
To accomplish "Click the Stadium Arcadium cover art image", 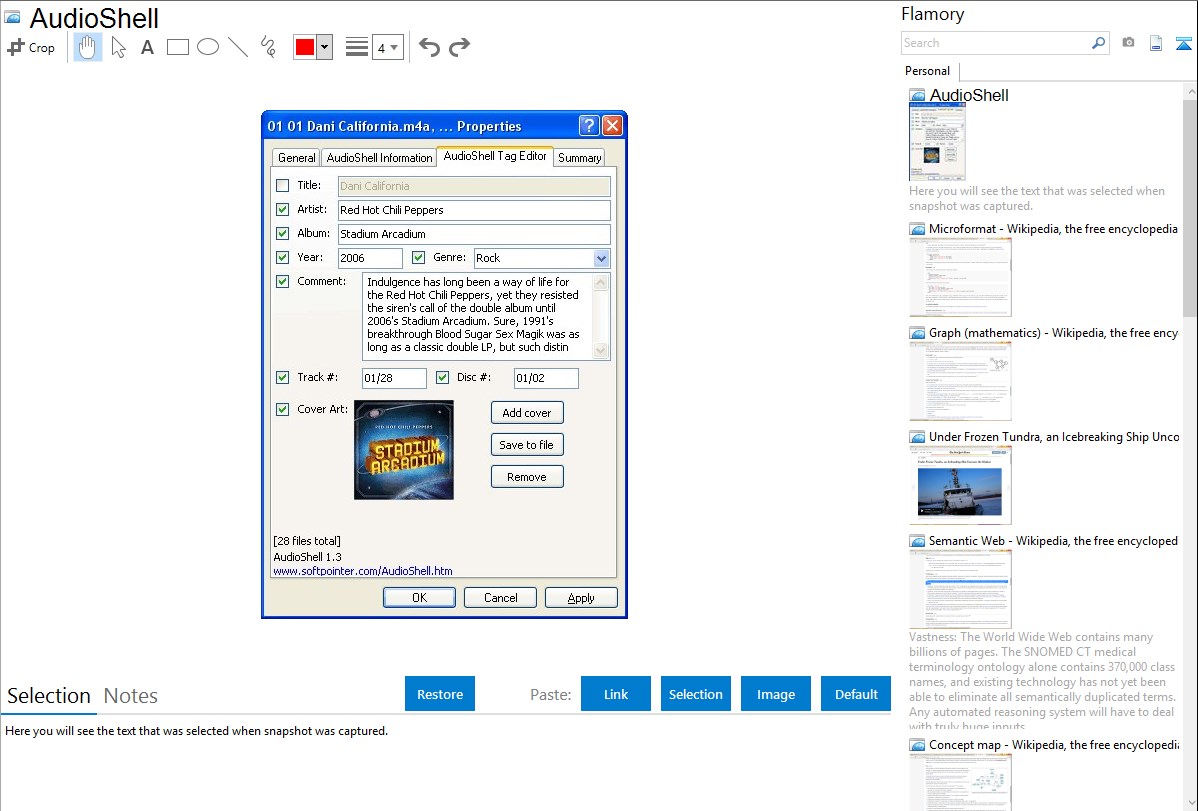I will pos(403,450).
